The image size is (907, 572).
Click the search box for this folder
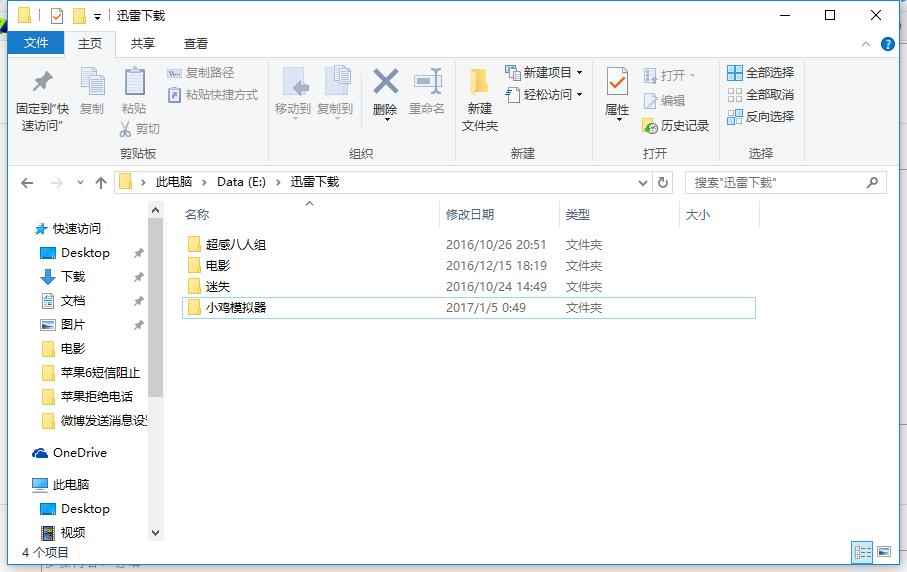pyautogui.click(x=775, y=183)
